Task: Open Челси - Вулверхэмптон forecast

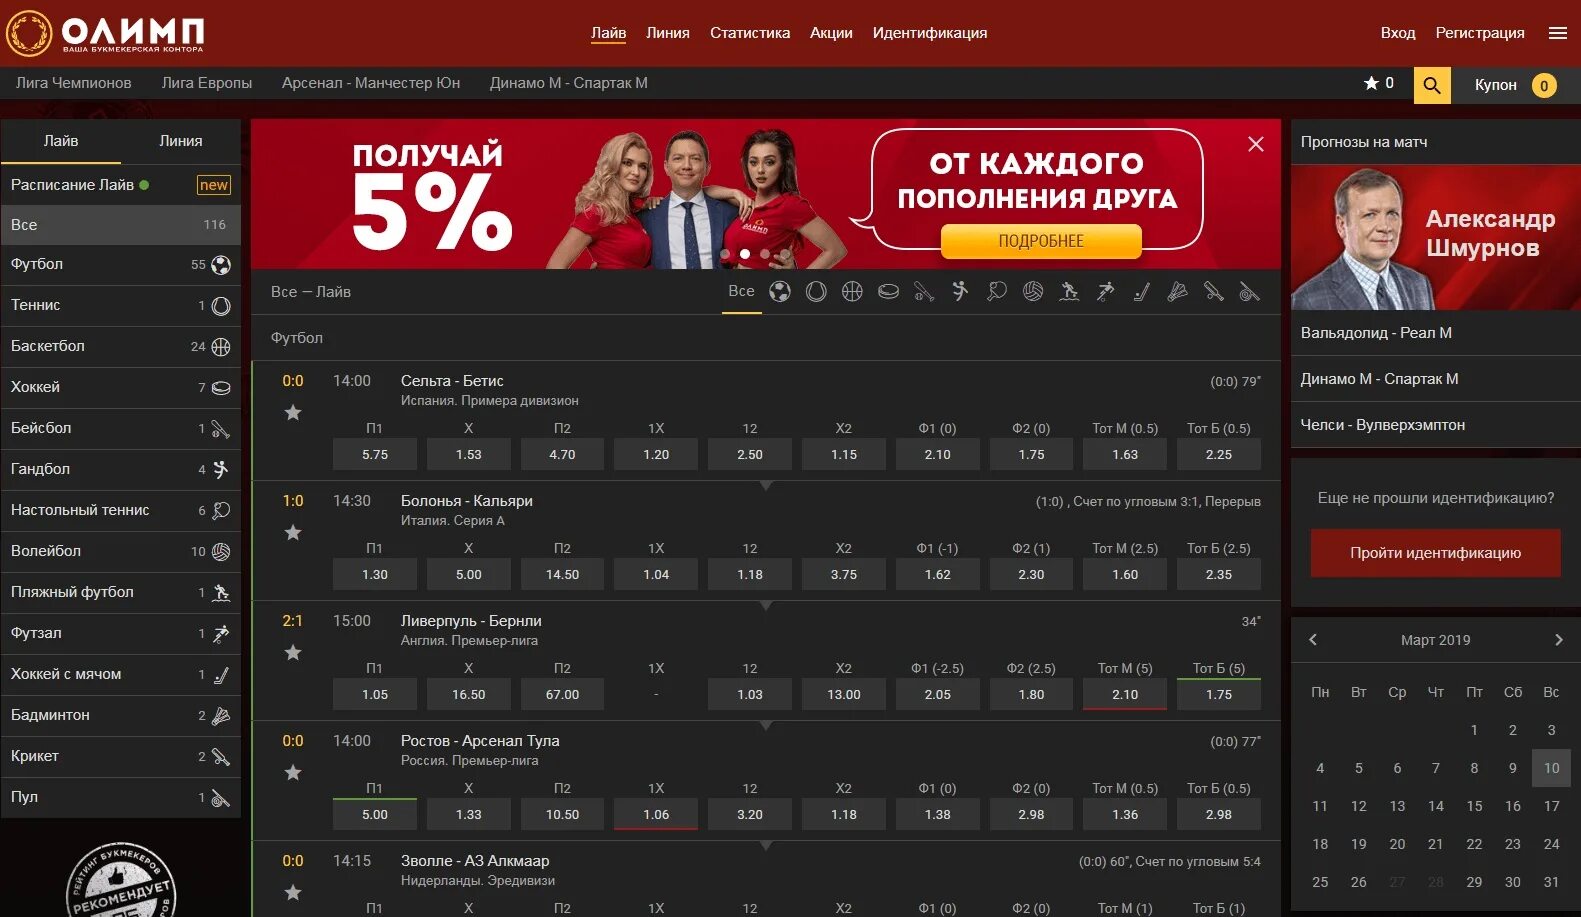Action: (x=1436, y=425)
